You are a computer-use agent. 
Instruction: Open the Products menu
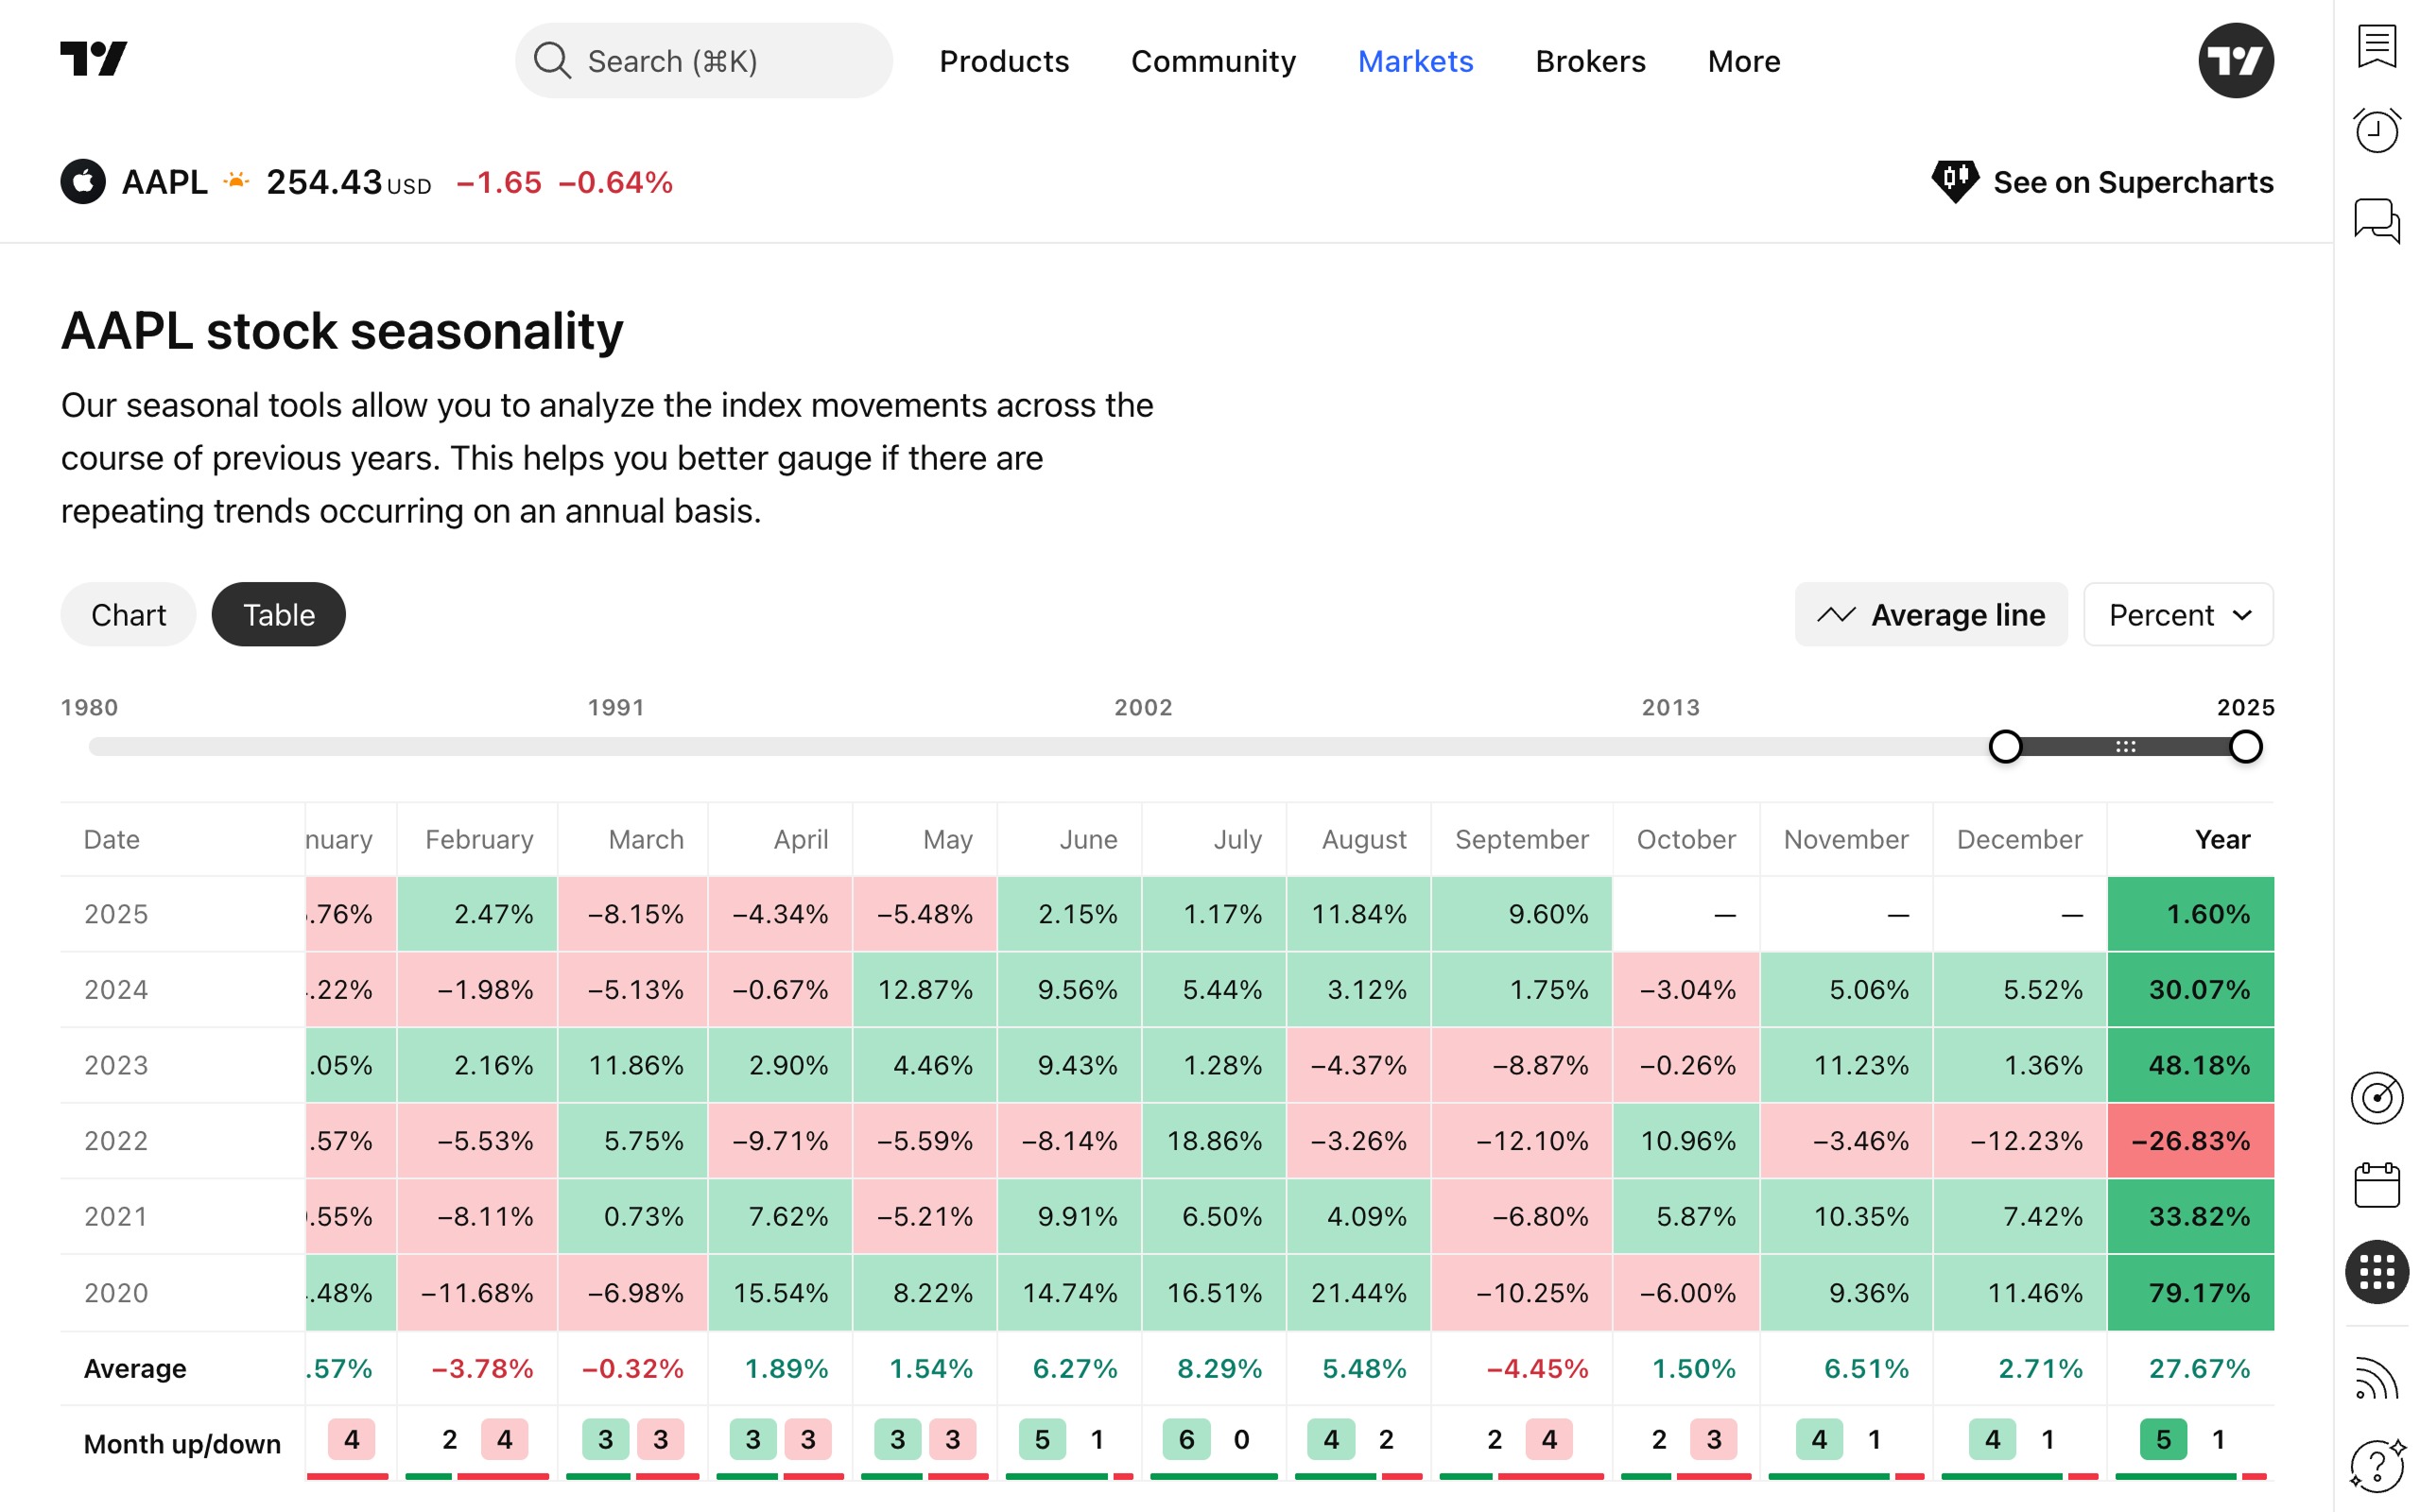pyautogui.click(x=1004, y=61)
